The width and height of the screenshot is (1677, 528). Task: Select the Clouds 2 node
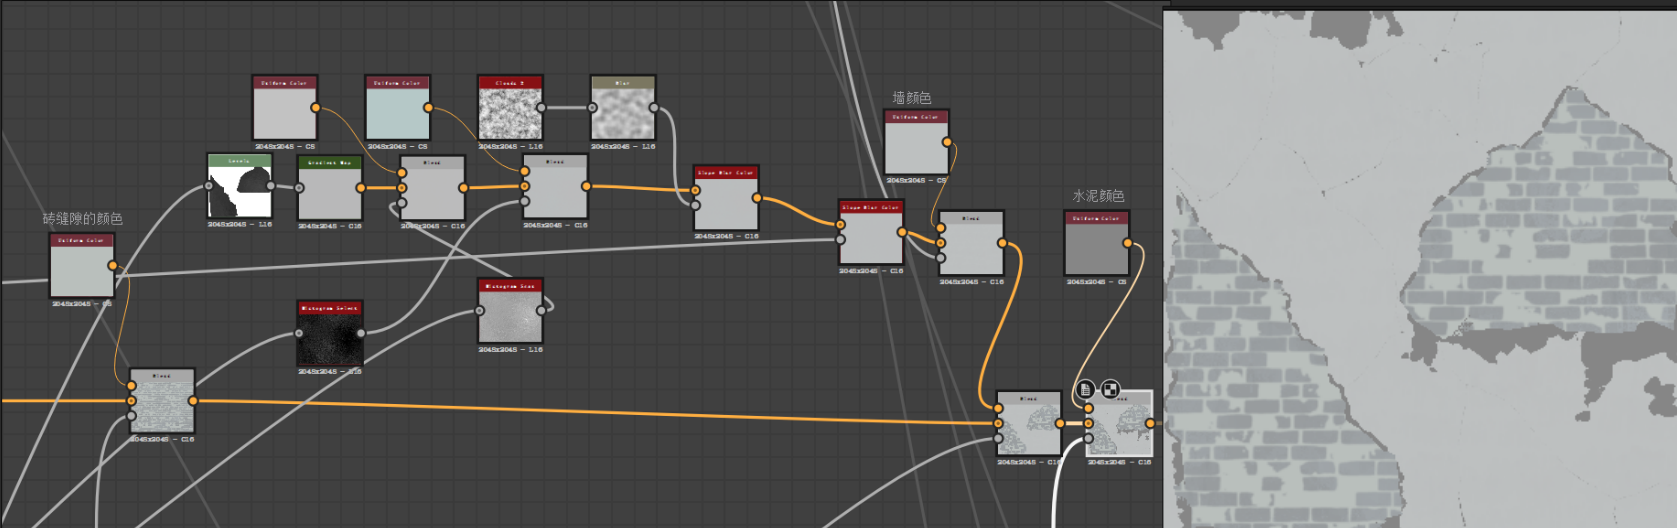coord(510,107)
